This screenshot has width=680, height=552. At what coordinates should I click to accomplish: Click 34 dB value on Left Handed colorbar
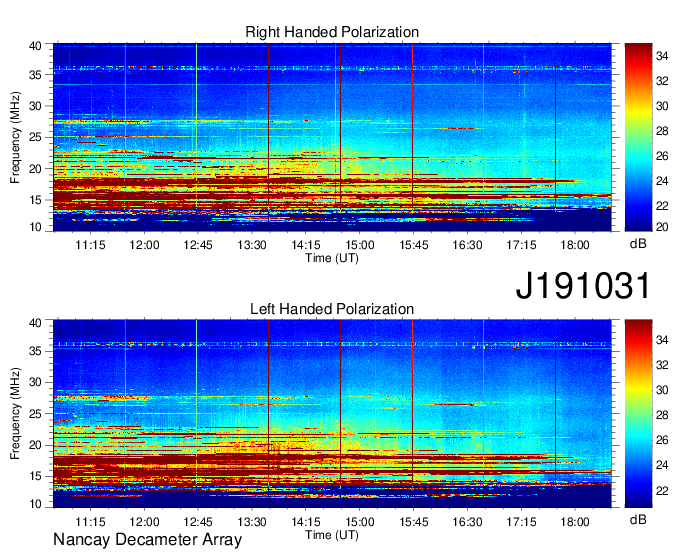[x=662, y=340]
